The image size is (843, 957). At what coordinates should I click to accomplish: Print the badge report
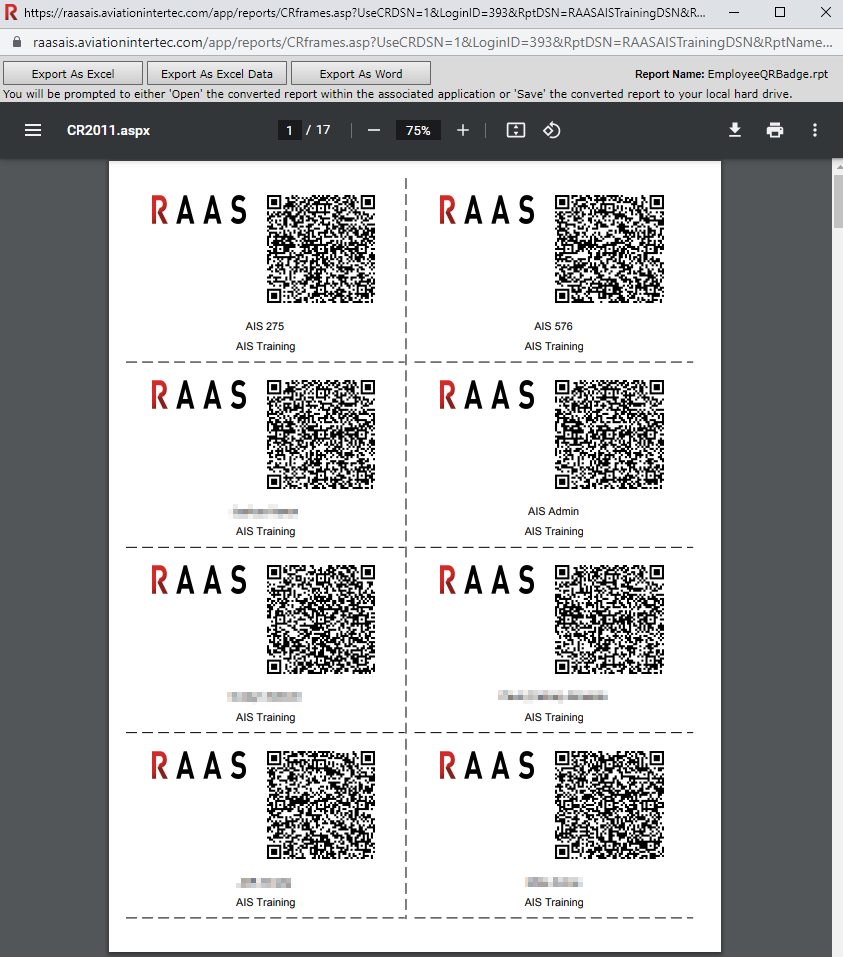click(775, 130)
